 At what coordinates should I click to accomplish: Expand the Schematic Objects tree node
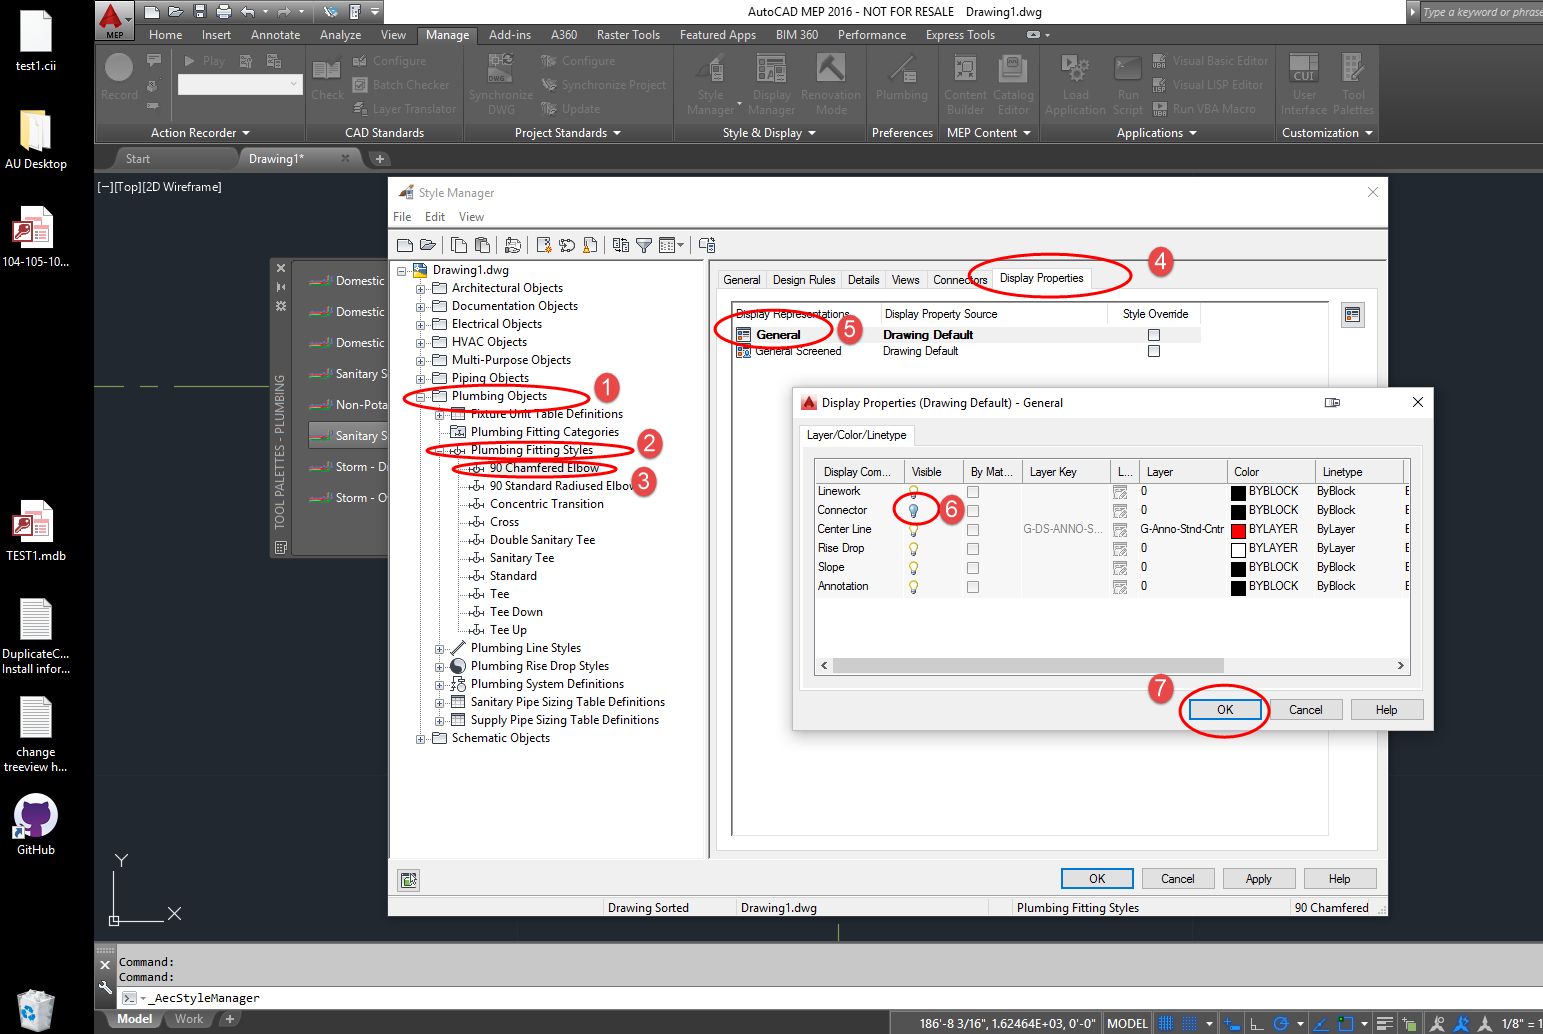point(421,739)
